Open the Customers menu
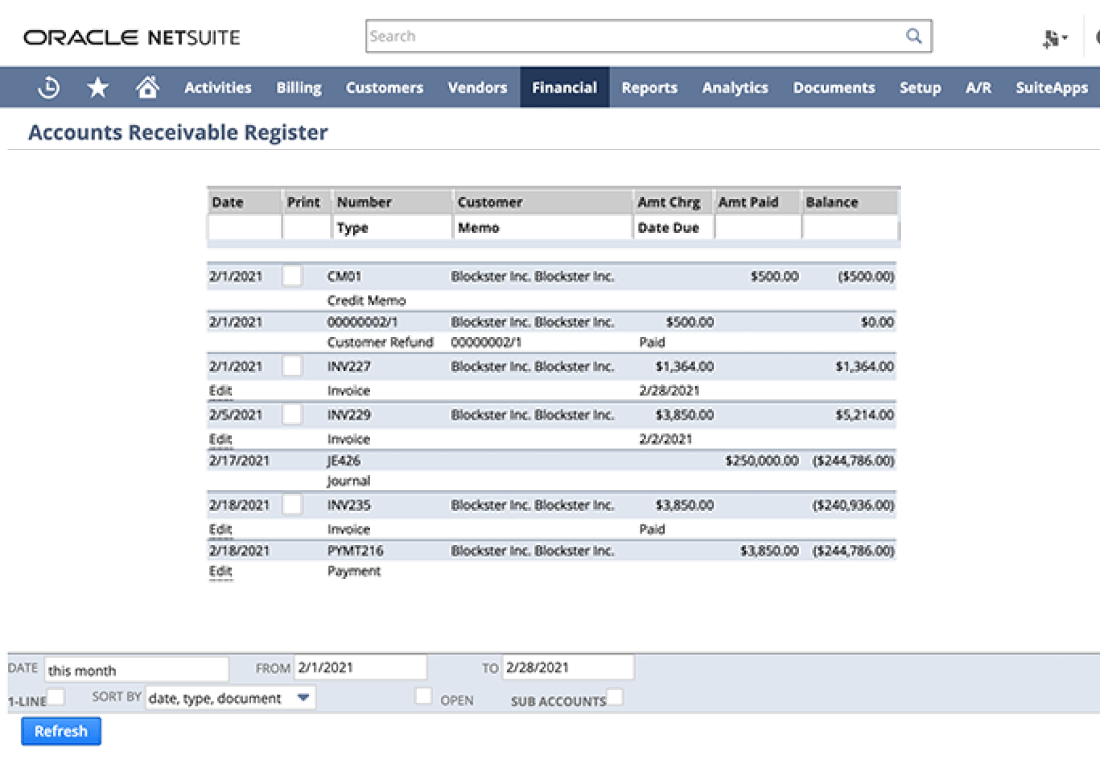1100x765 pixels. click(384, 88)
